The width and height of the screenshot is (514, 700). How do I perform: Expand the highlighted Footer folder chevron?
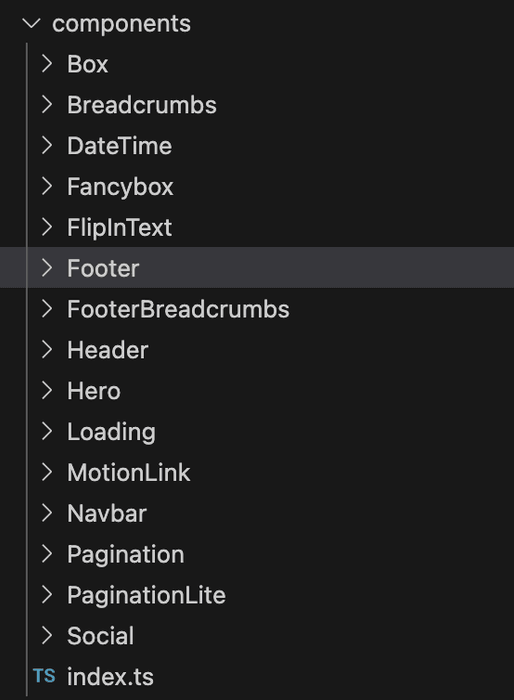coord(46,268)
